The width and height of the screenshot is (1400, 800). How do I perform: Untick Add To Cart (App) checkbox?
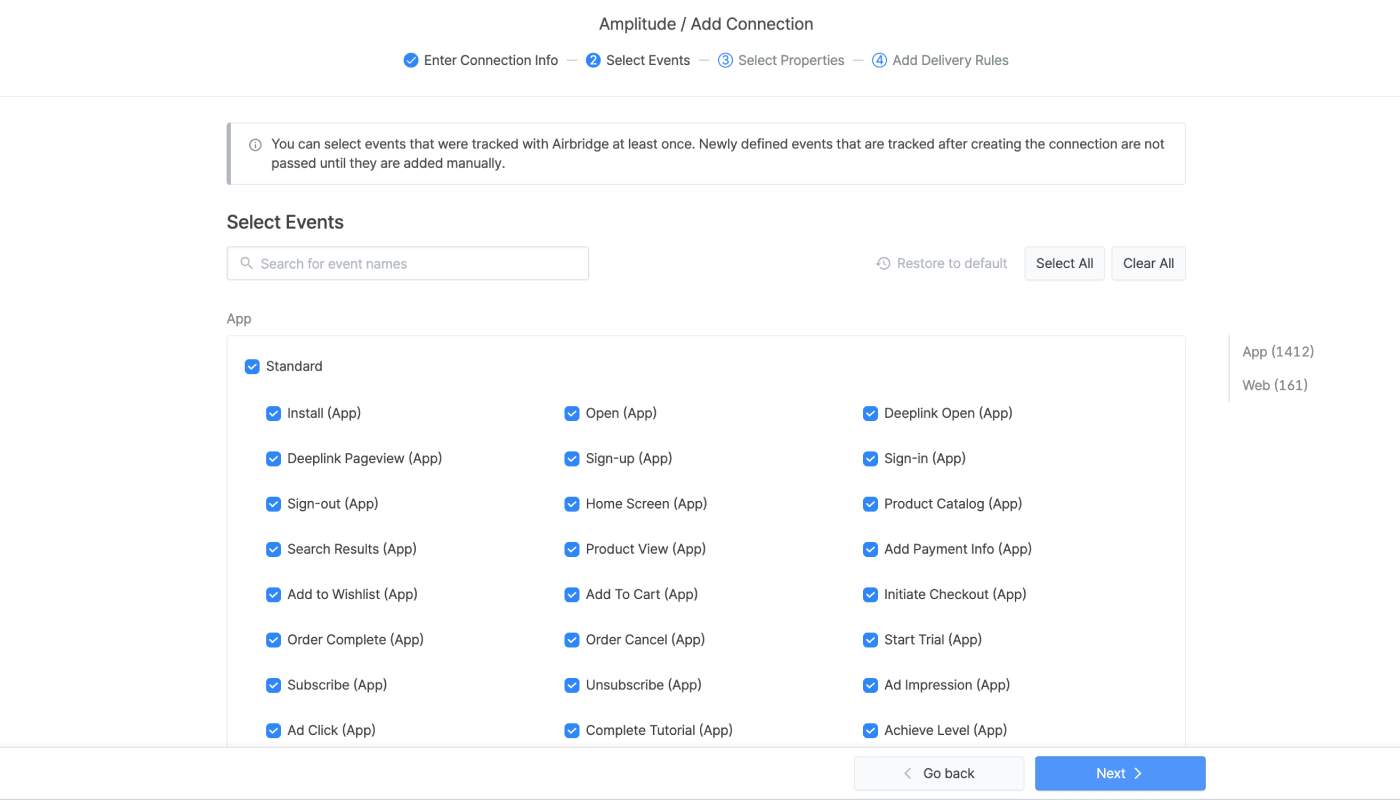(572, 594)
